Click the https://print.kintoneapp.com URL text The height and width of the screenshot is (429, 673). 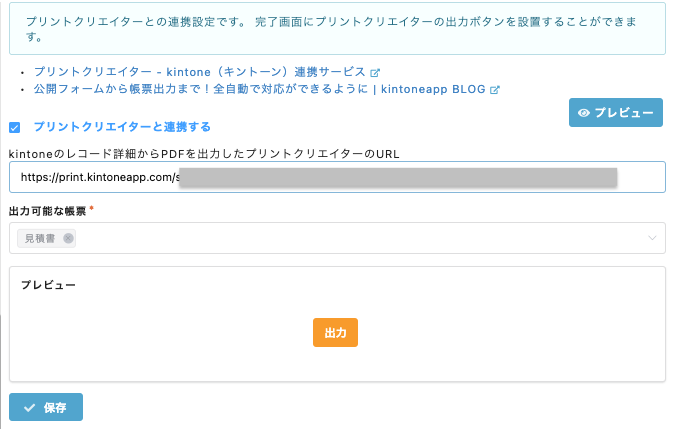(100, 177)
